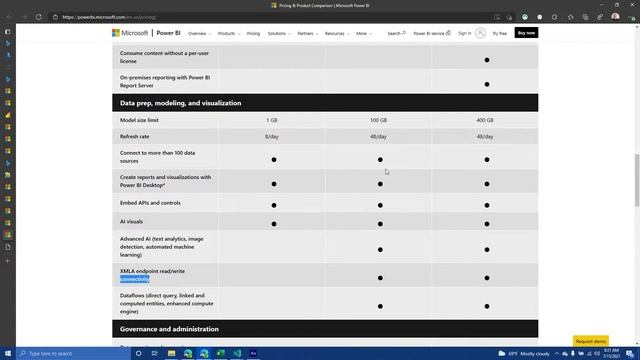Image resolution: width=640 pixels, height=360 pixels.
Task: Click the highlighted word connectivity
Action: pyautogui.click(x=135, y=279)
